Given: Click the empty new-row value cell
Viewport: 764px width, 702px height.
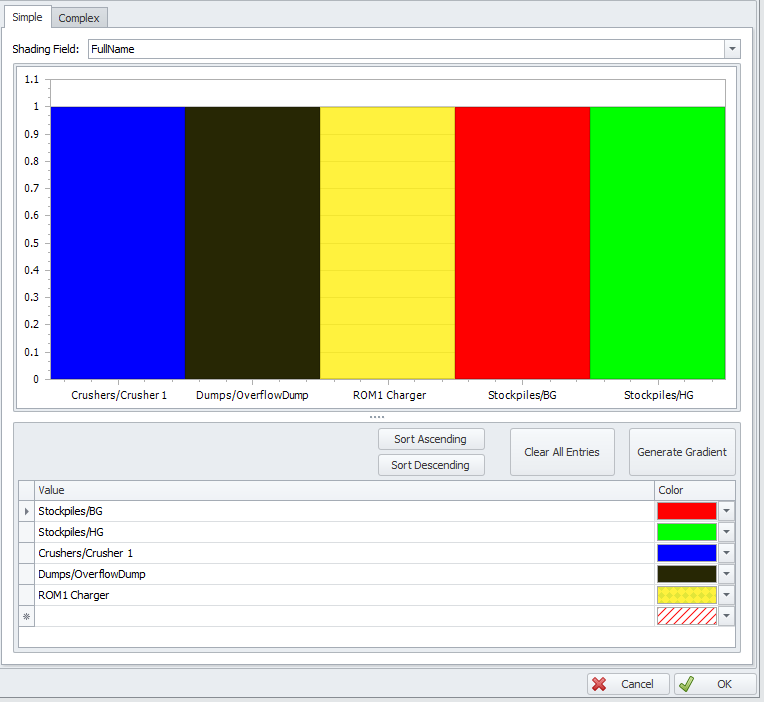Looking at the screenshot, I should [344, 616].
